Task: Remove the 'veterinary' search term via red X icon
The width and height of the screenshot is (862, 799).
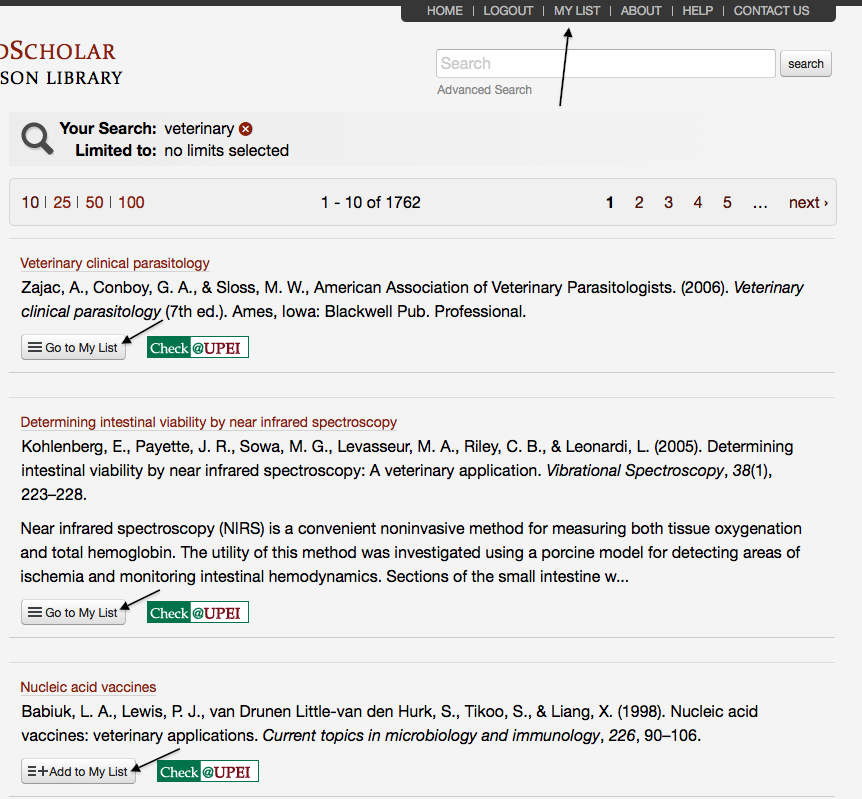Action: tap(246, 129)
